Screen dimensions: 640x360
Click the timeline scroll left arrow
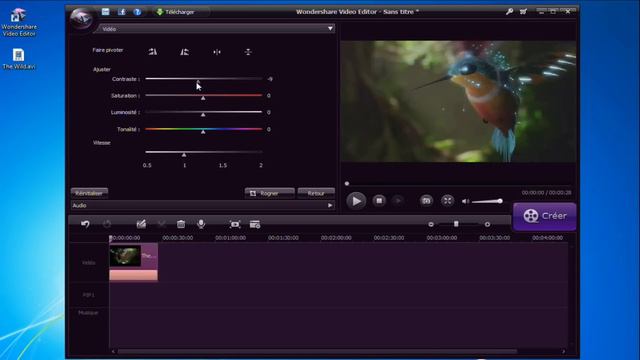pos(113,351)
